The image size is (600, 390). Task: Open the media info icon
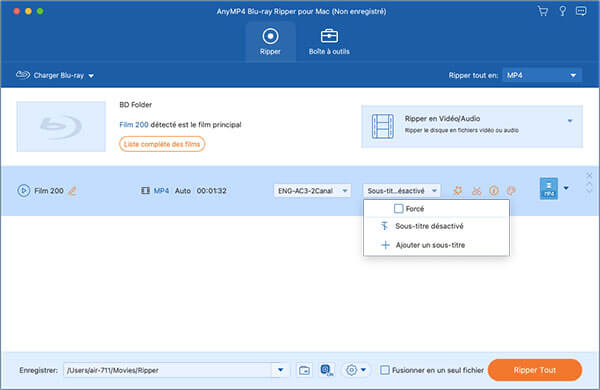(x=494, y=191)
